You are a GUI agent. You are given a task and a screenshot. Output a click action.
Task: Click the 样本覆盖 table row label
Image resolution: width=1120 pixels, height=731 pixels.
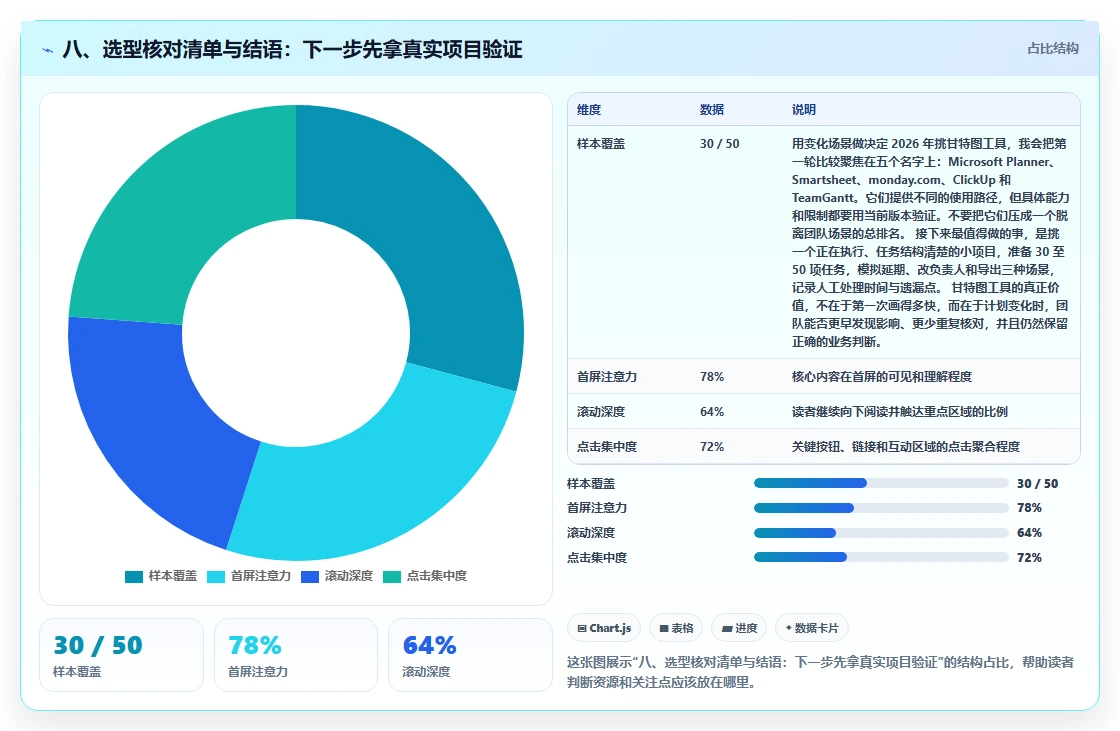(601, 144)
